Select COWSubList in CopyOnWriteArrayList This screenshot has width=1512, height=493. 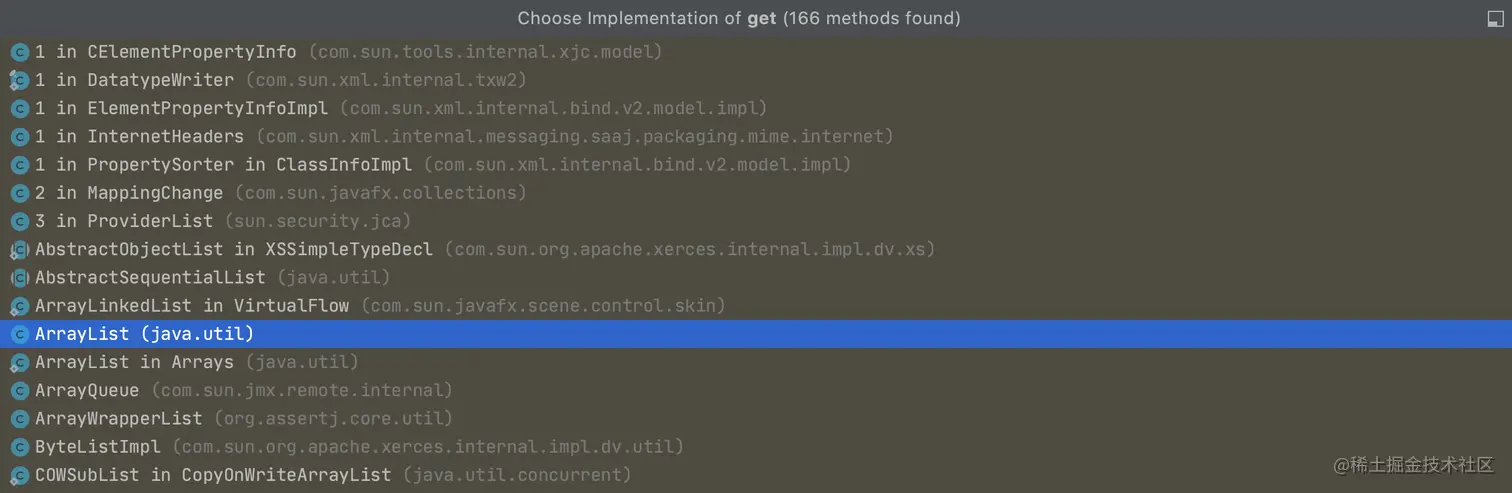[x=756, y=475]
